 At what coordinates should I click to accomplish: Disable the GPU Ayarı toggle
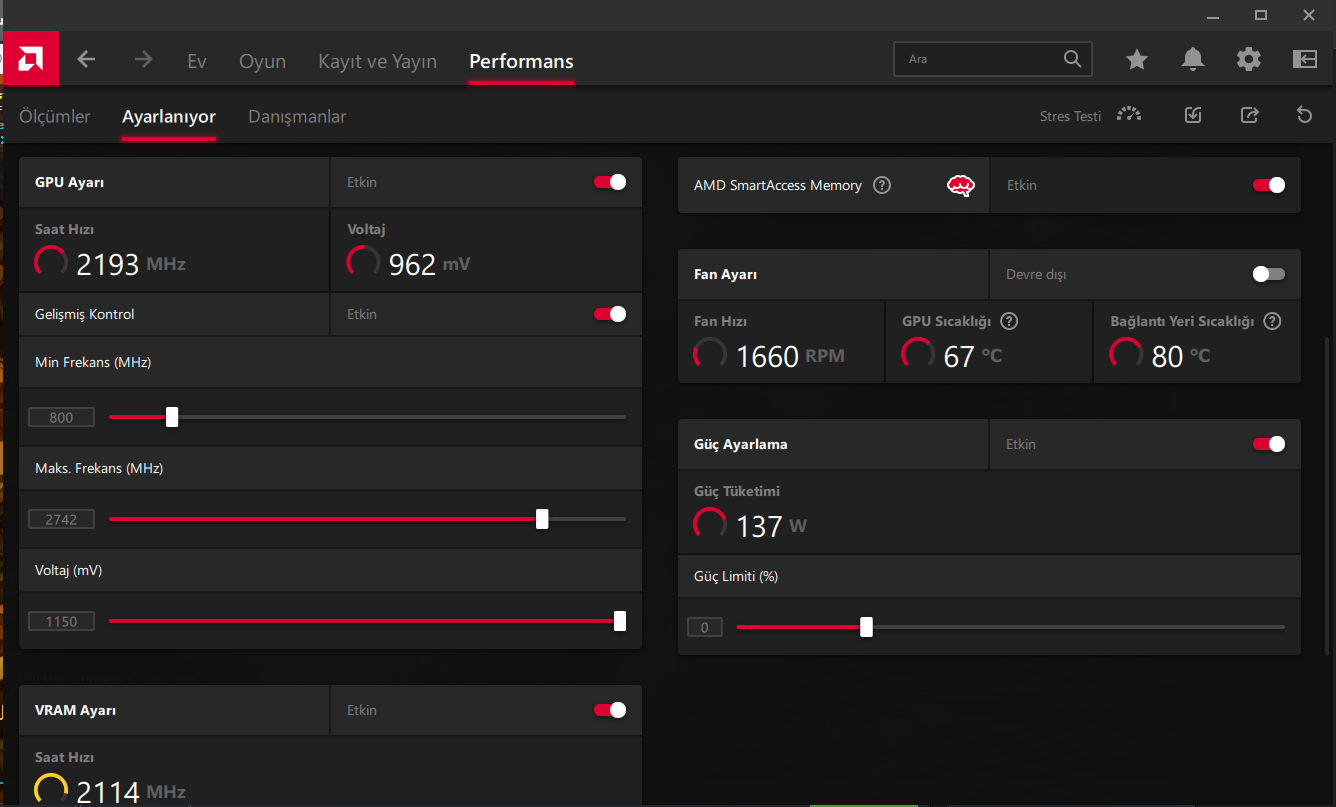(x=610, y=182)
